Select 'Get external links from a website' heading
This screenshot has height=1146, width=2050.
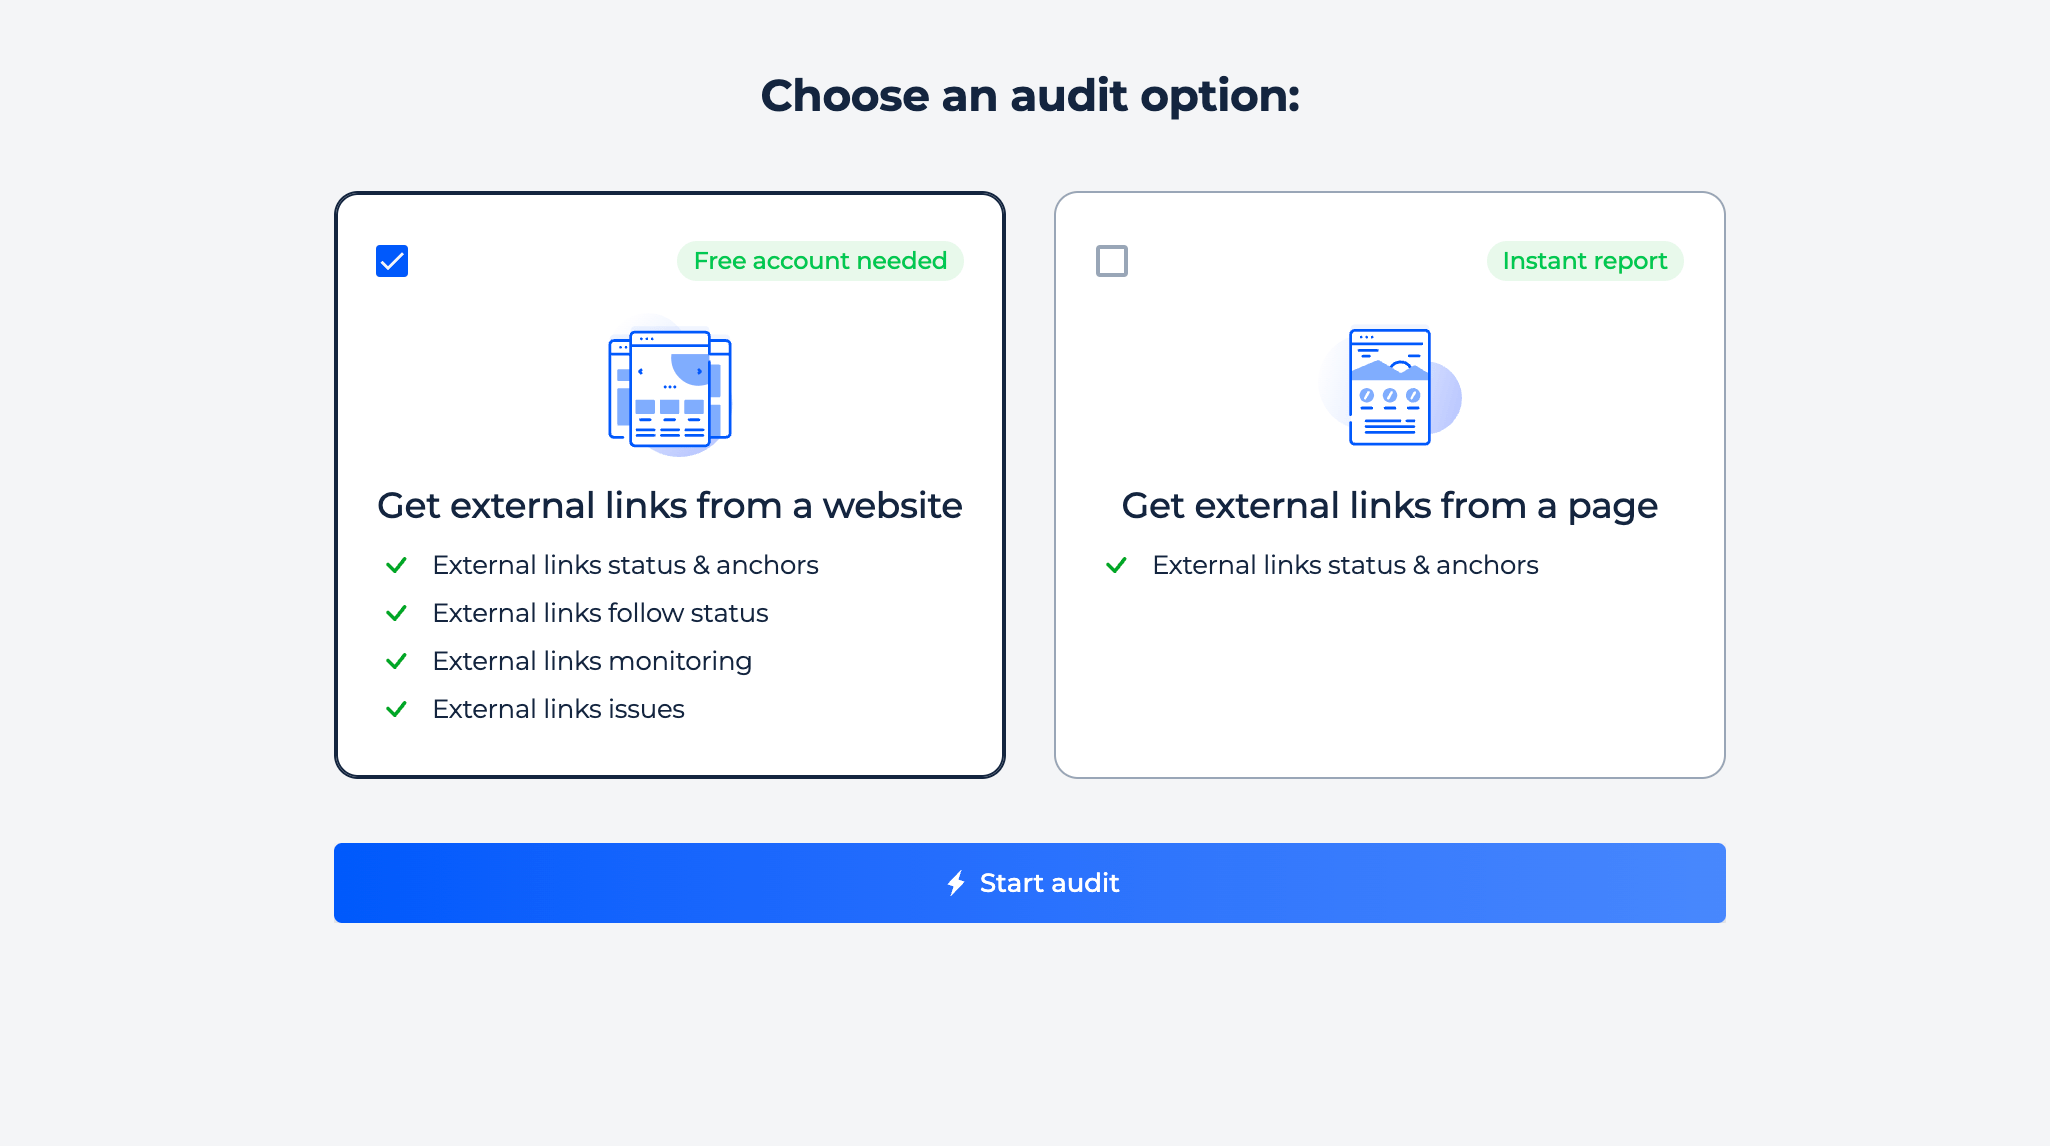670,506
